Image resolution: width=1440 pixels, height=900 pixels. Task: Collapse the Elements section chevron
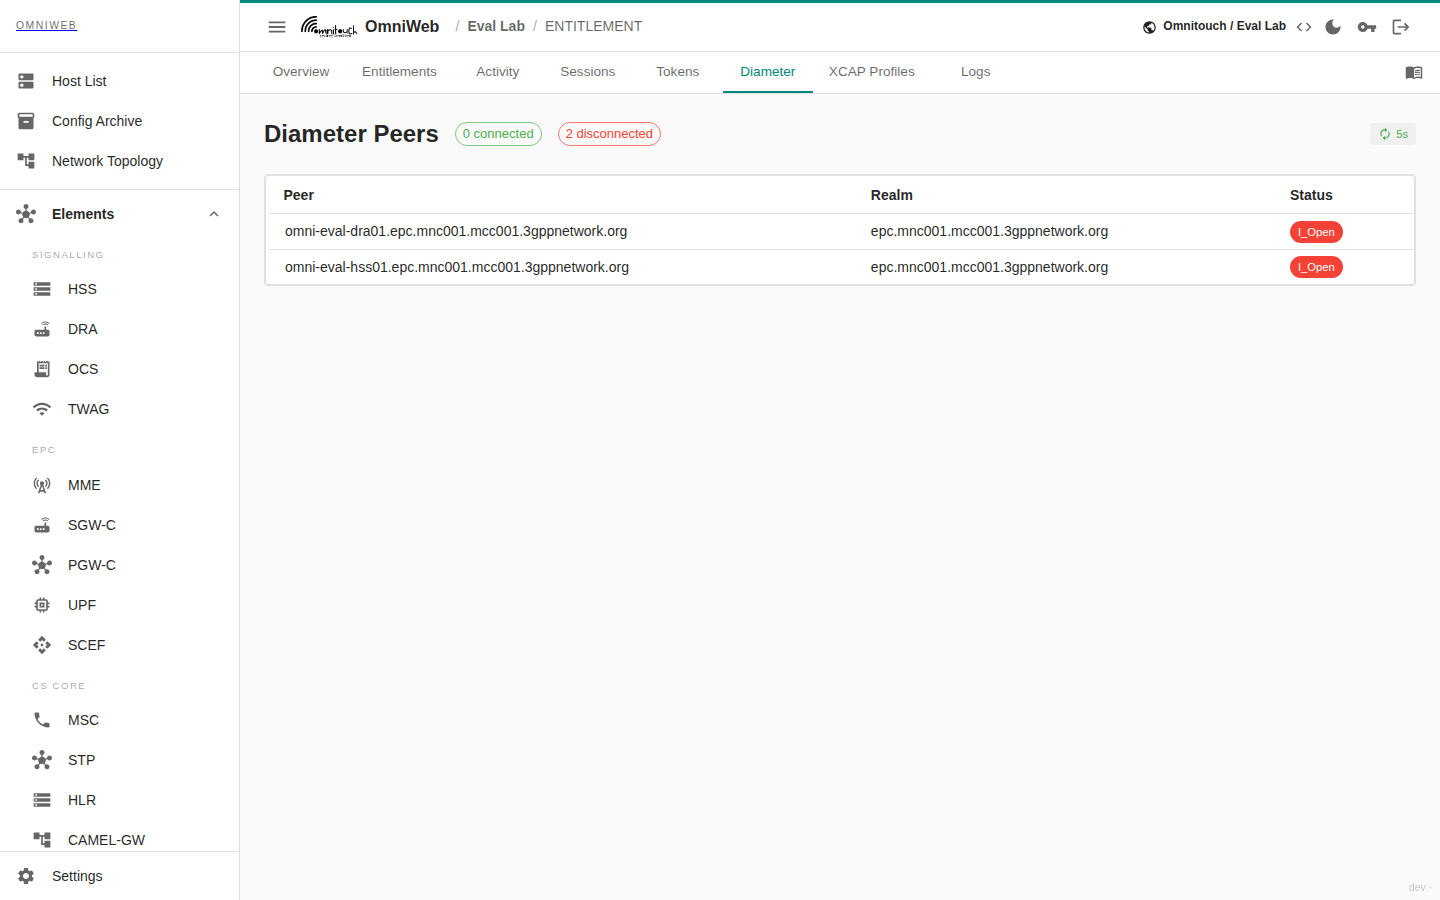coord(214,214)
